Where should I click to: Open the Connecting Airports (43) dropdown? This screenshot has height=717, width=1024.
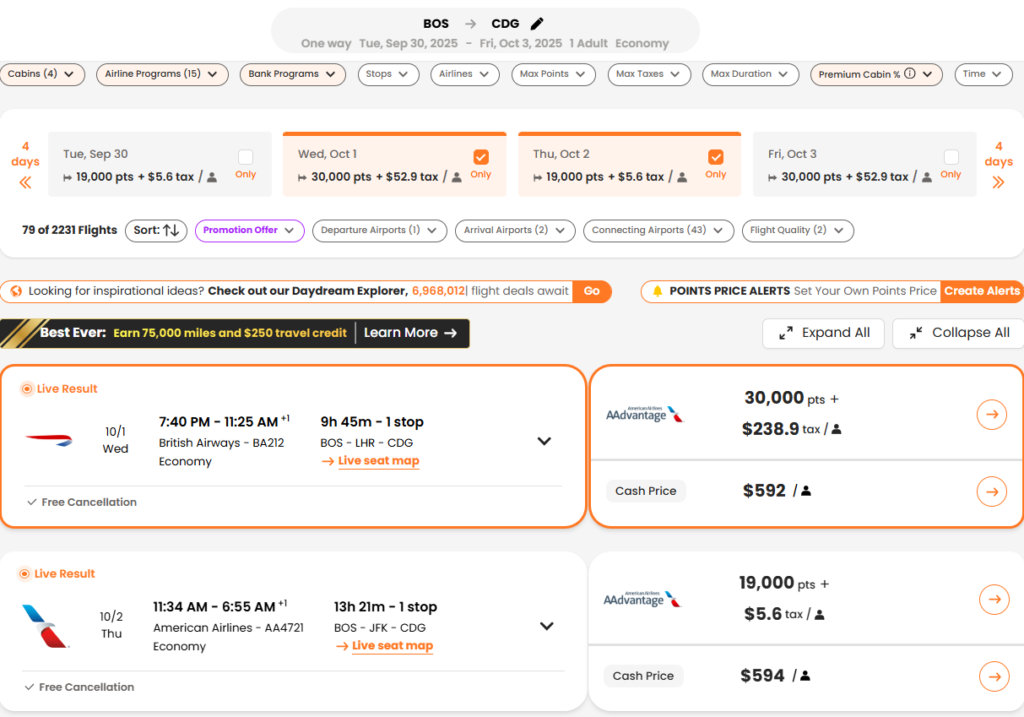point(658,231)
